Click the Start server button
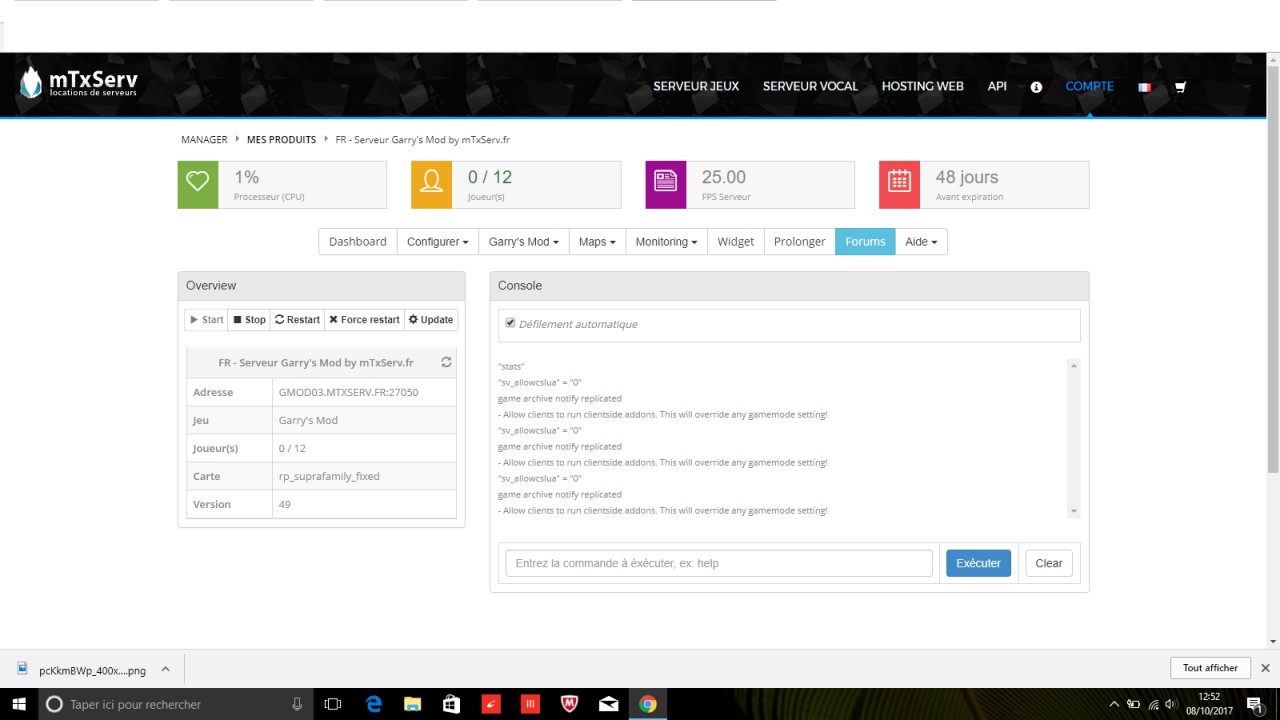 [206, 320]
